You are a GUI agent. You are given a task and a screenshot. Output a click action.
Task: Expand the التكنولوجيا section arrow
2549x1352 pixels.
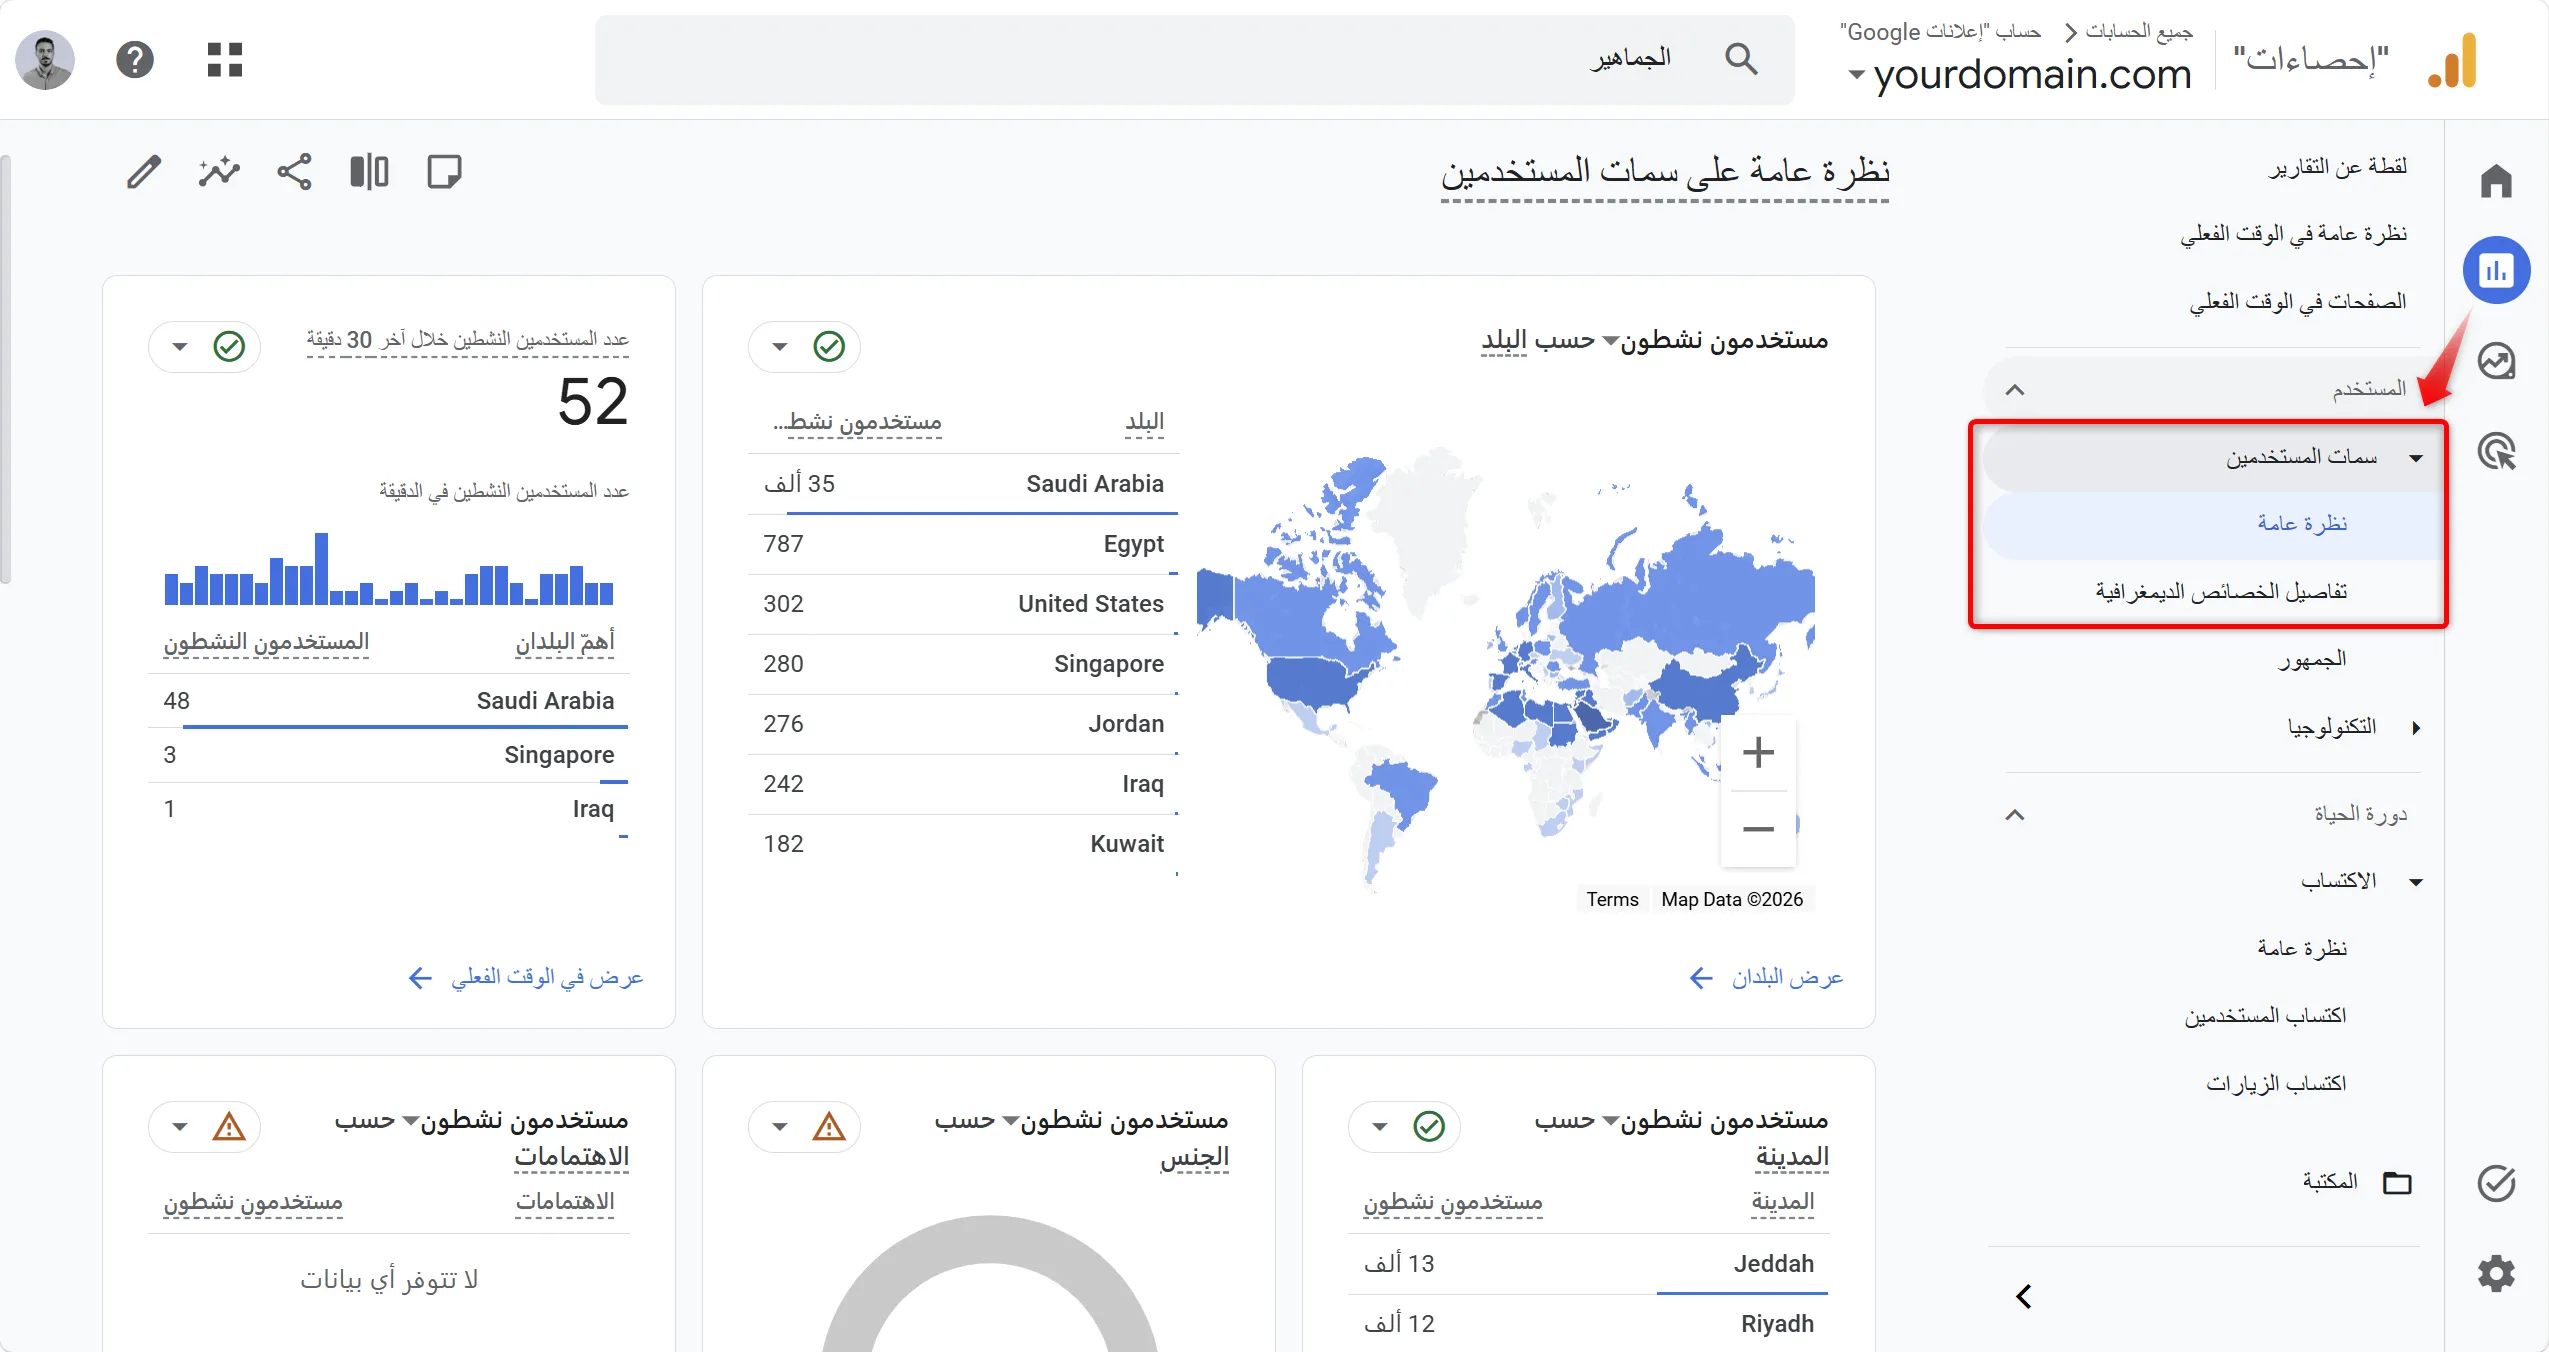(2416, 728)
